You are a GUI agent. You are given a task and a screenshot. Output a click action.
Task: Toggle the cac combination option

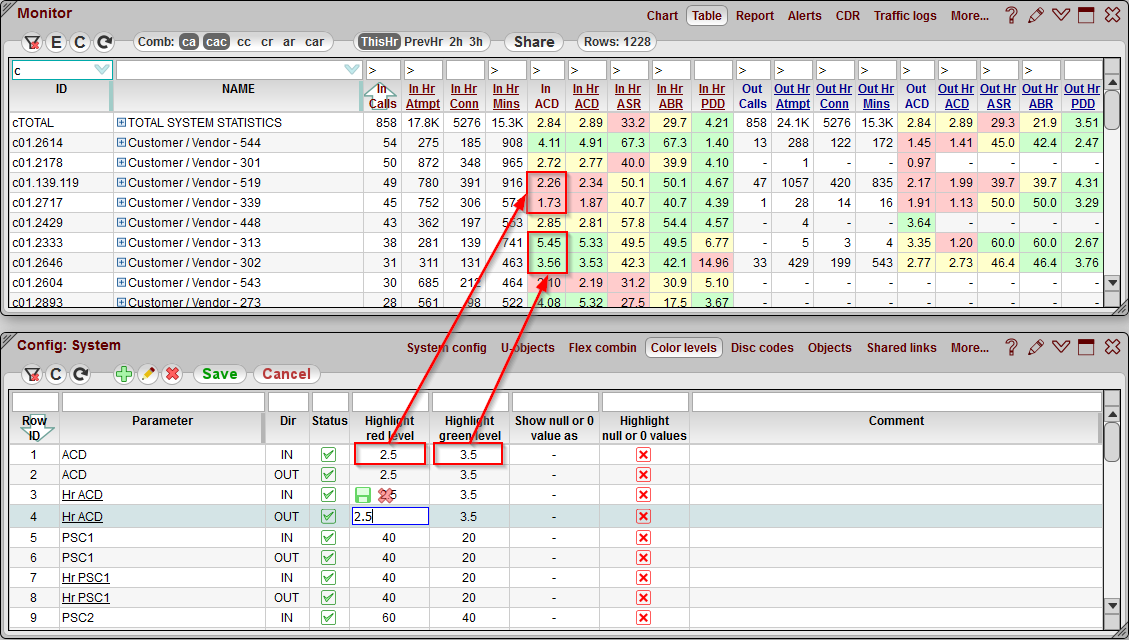tap(216, 42)
